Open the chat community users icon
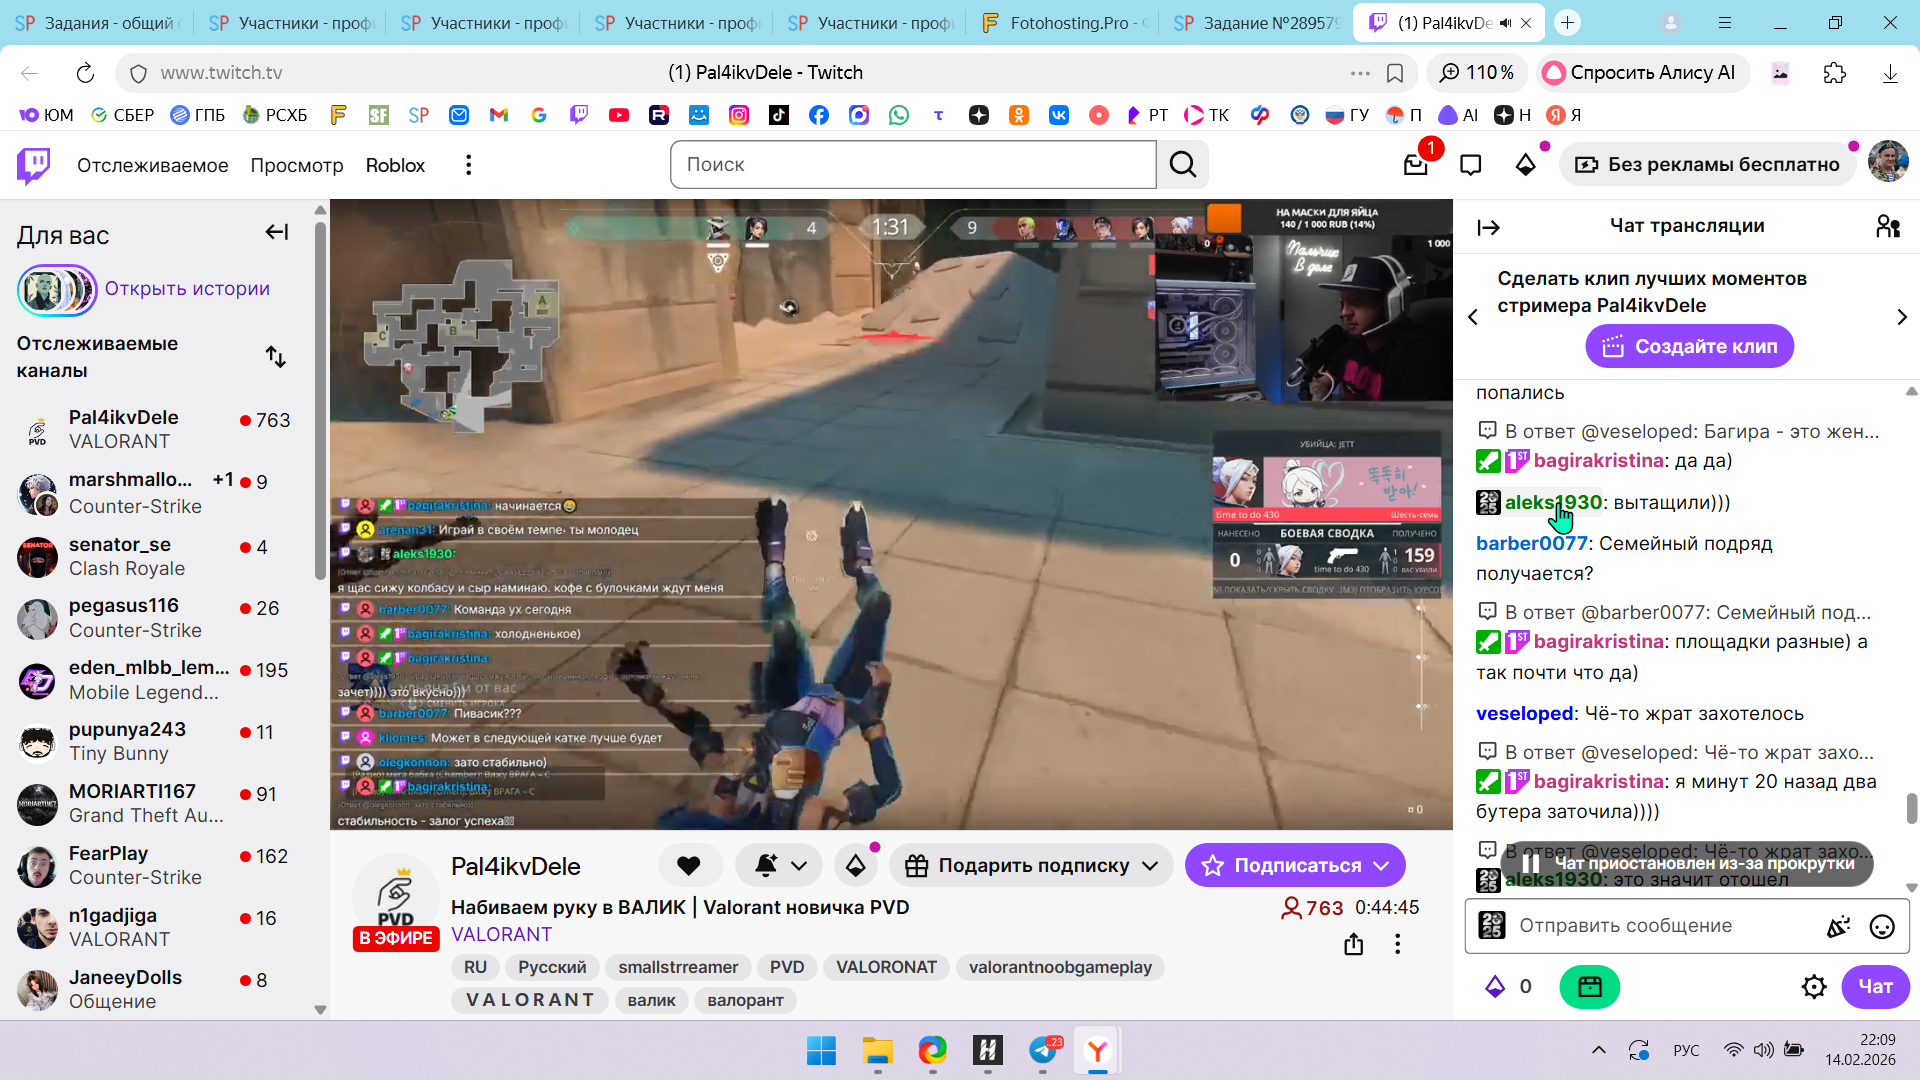Screen dimensions: 1920x1080 [1887, 226]
